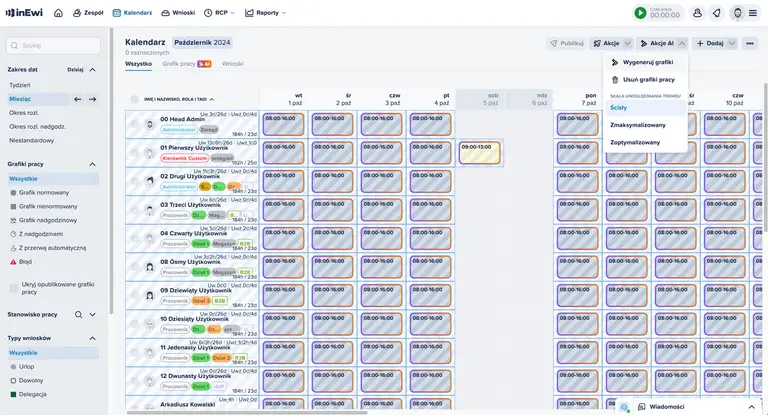Click search icon in Stanowisko pracy
The height and width of the screenshot is (415, 768).
[x=77, y=314]
